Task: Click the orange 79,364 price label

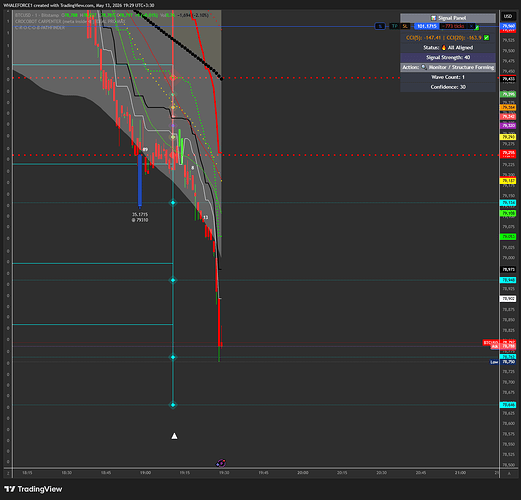Action: [508, 107]
